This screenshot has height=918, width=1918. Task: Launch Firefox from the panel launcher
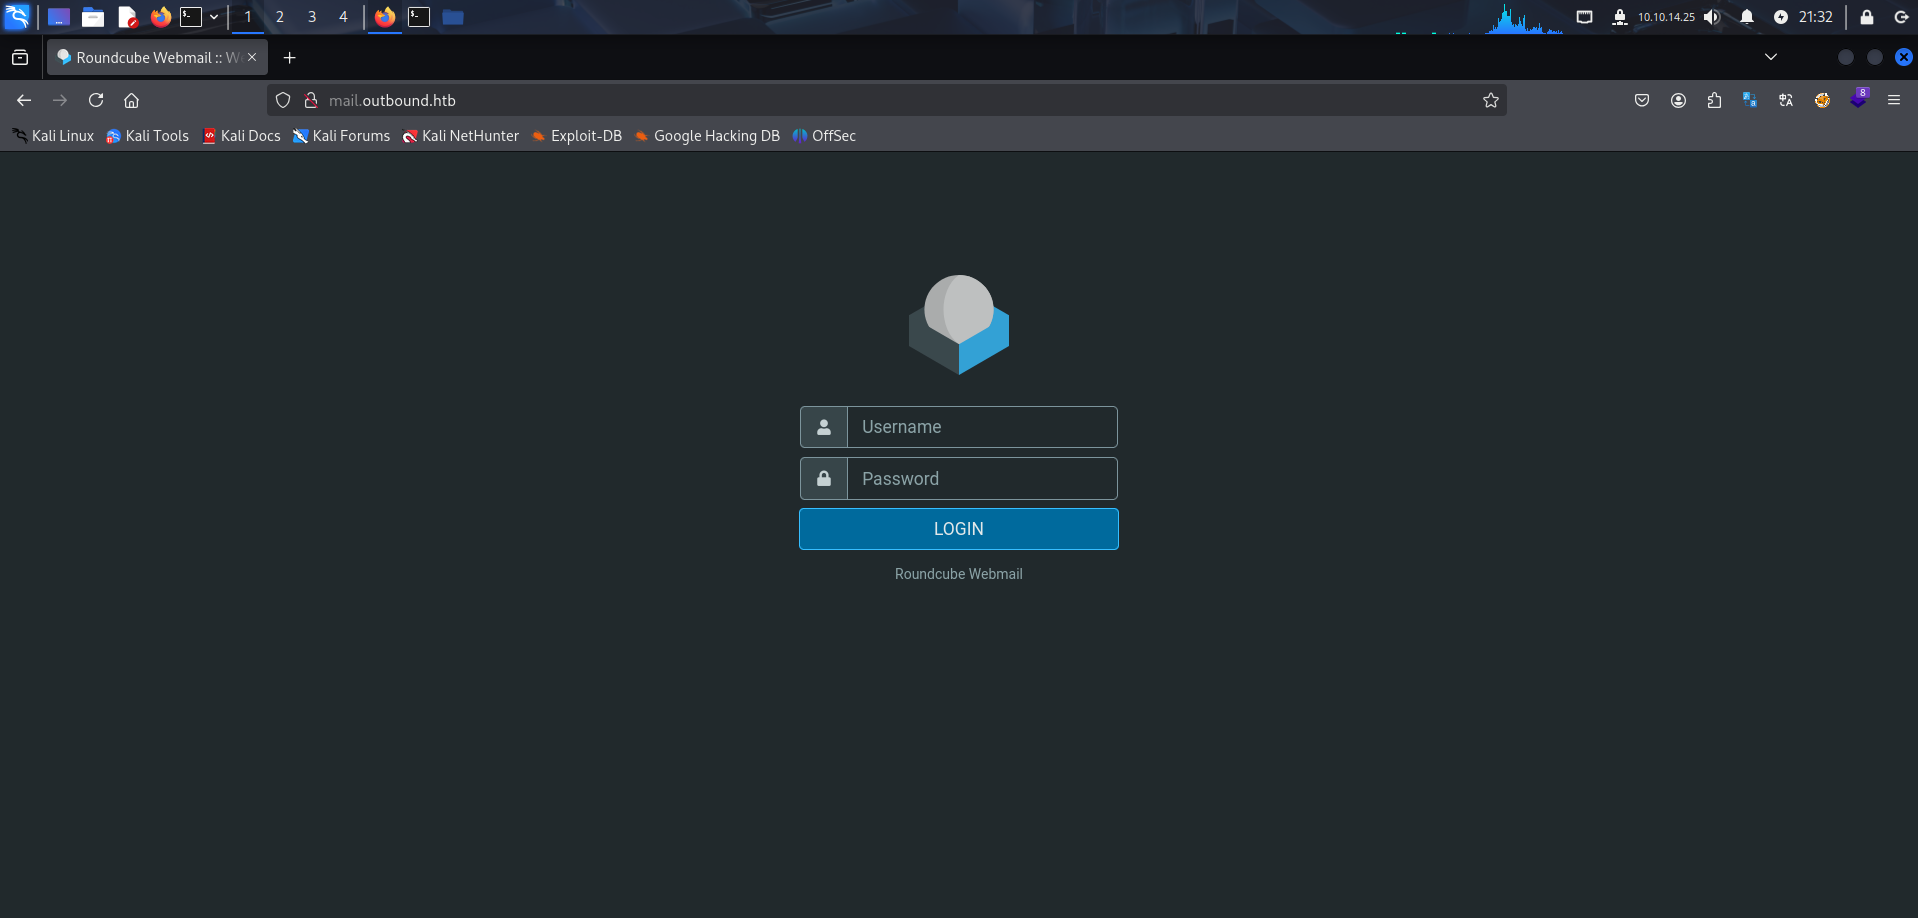click(x=160, y=17)
